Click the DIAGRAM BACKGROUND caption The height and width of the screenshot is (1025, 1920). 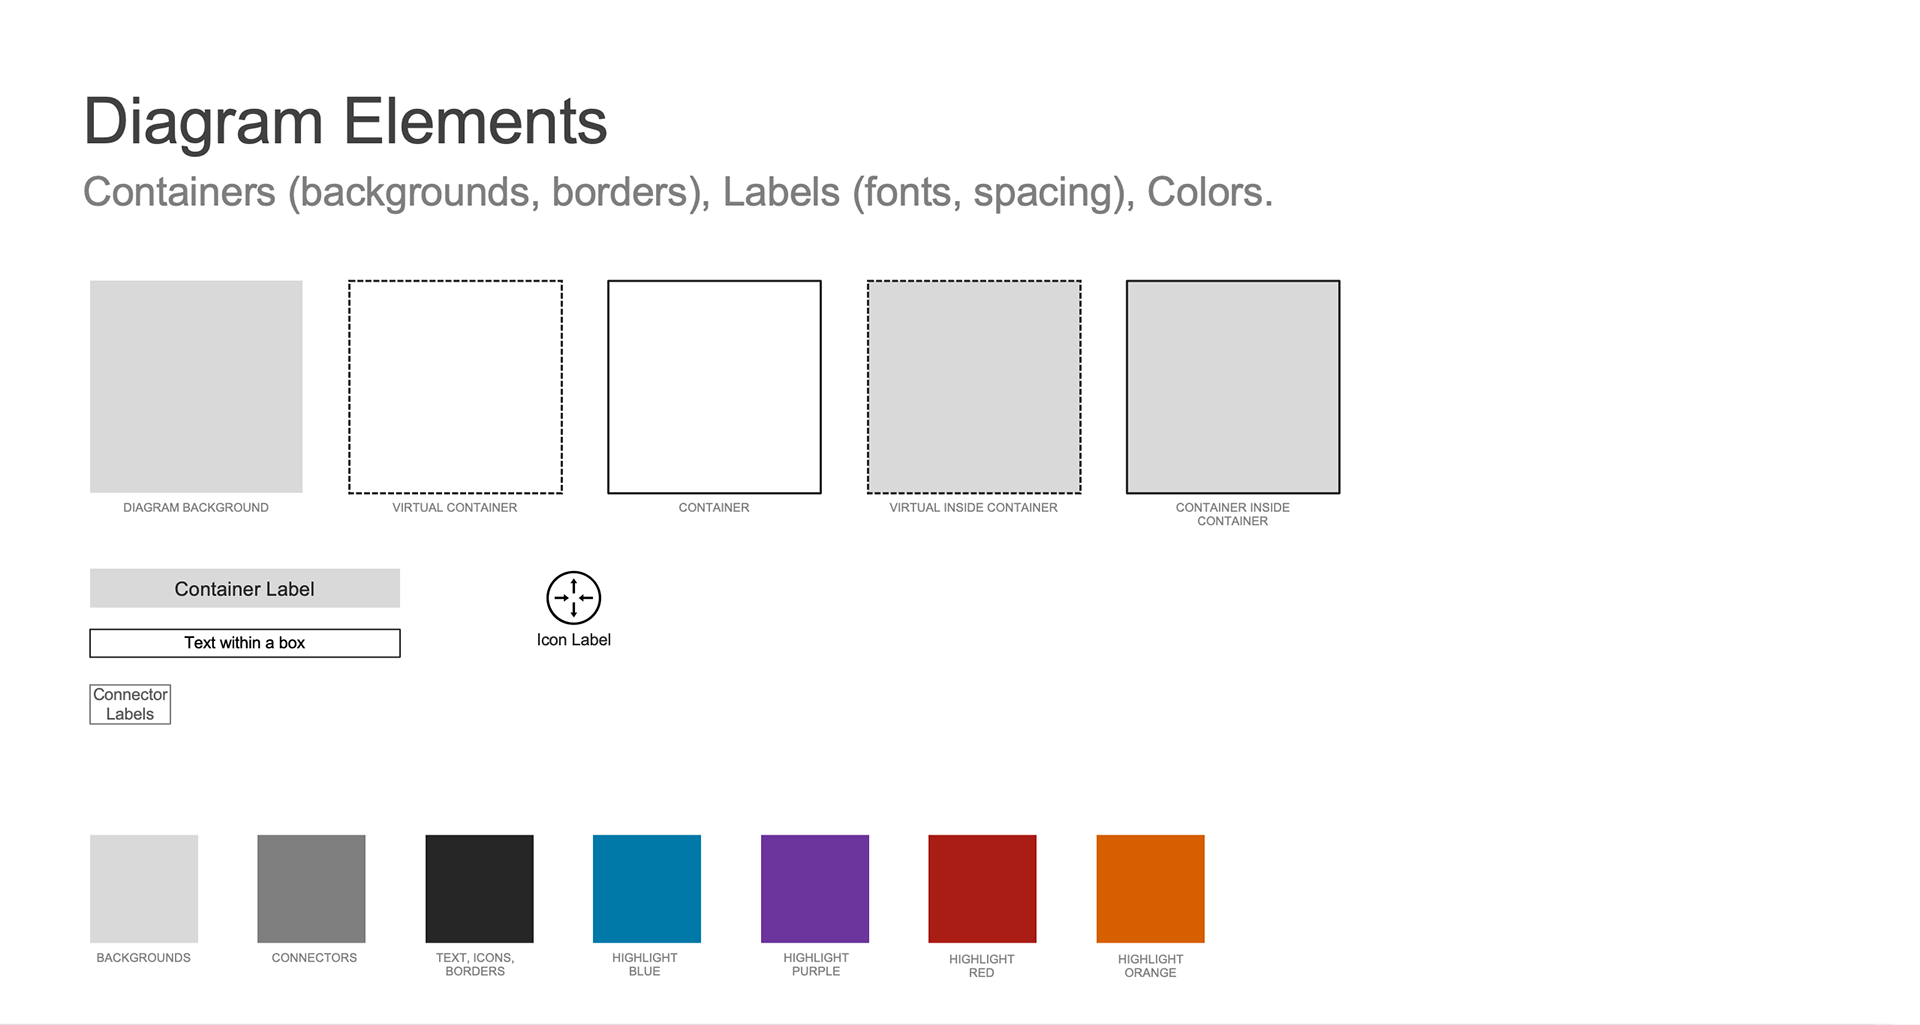tap(196, 508)
